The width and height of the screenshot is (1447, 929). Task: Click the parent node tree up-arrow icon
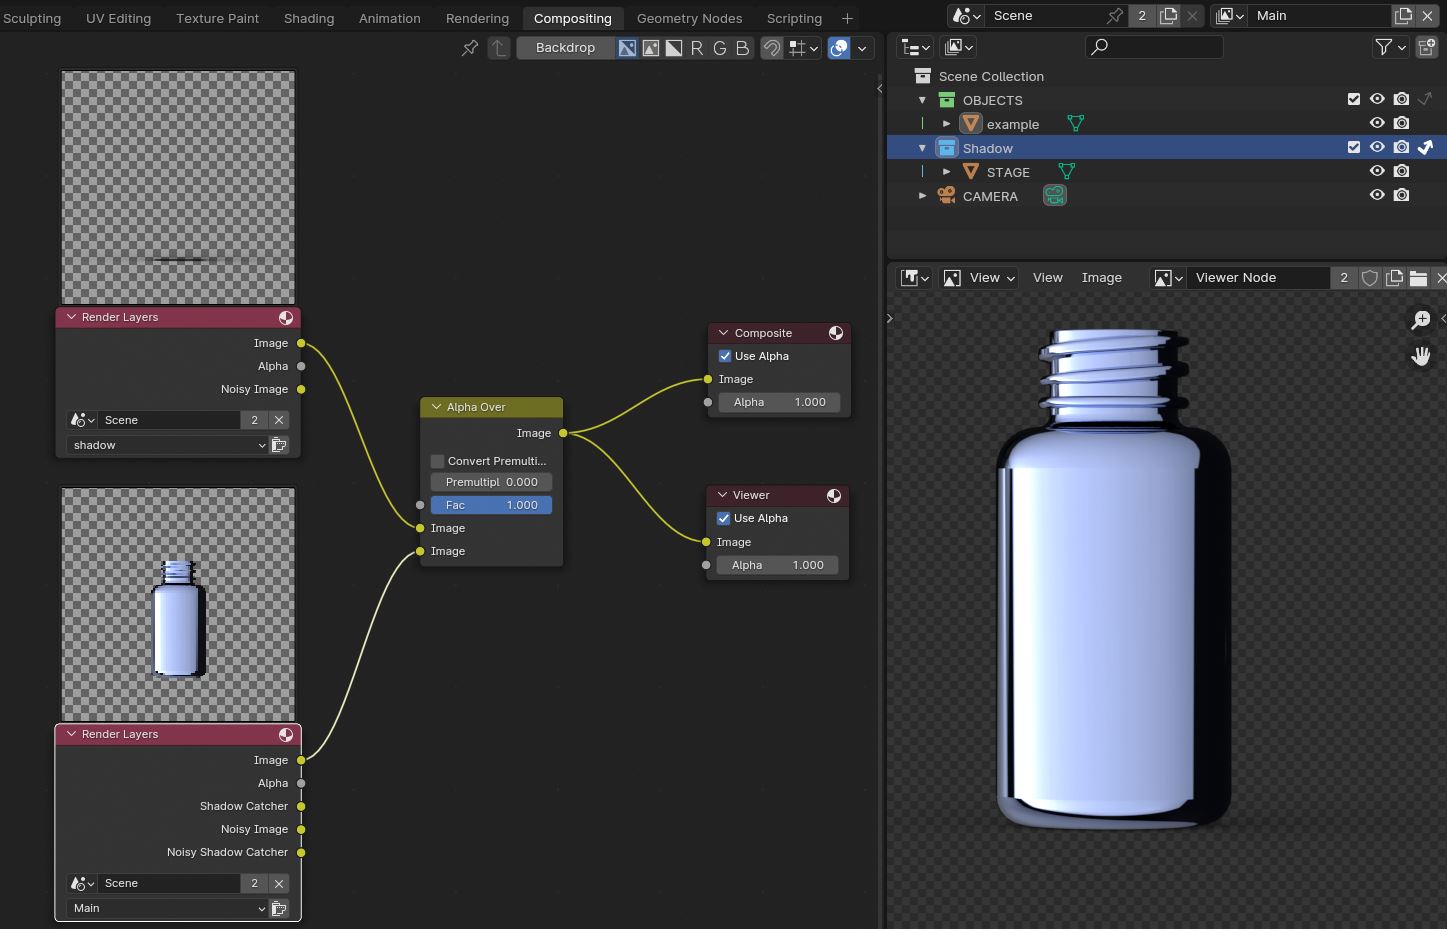point(499,48)
